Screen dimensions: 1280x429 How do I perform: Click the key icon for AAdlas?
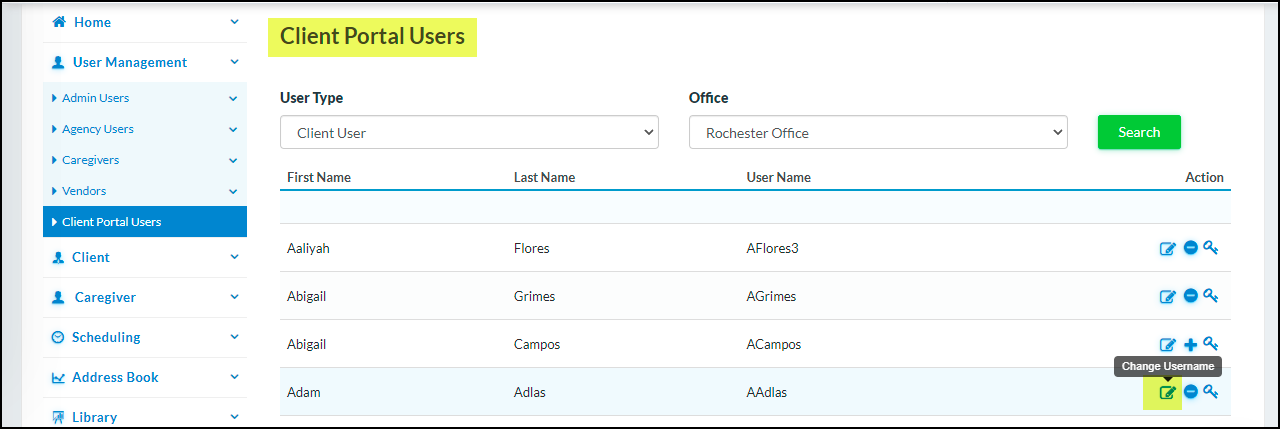tap(1210, 392)
